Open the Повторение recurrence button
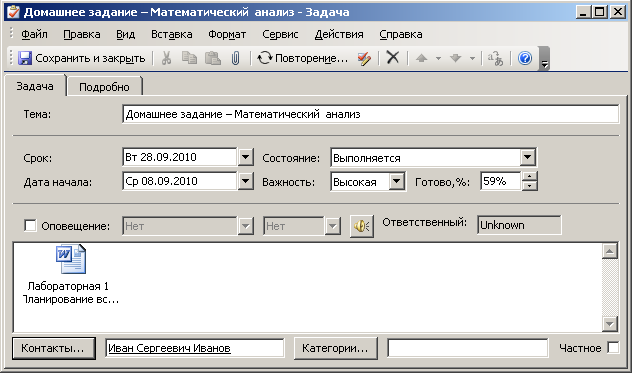 tap(302, 58)
